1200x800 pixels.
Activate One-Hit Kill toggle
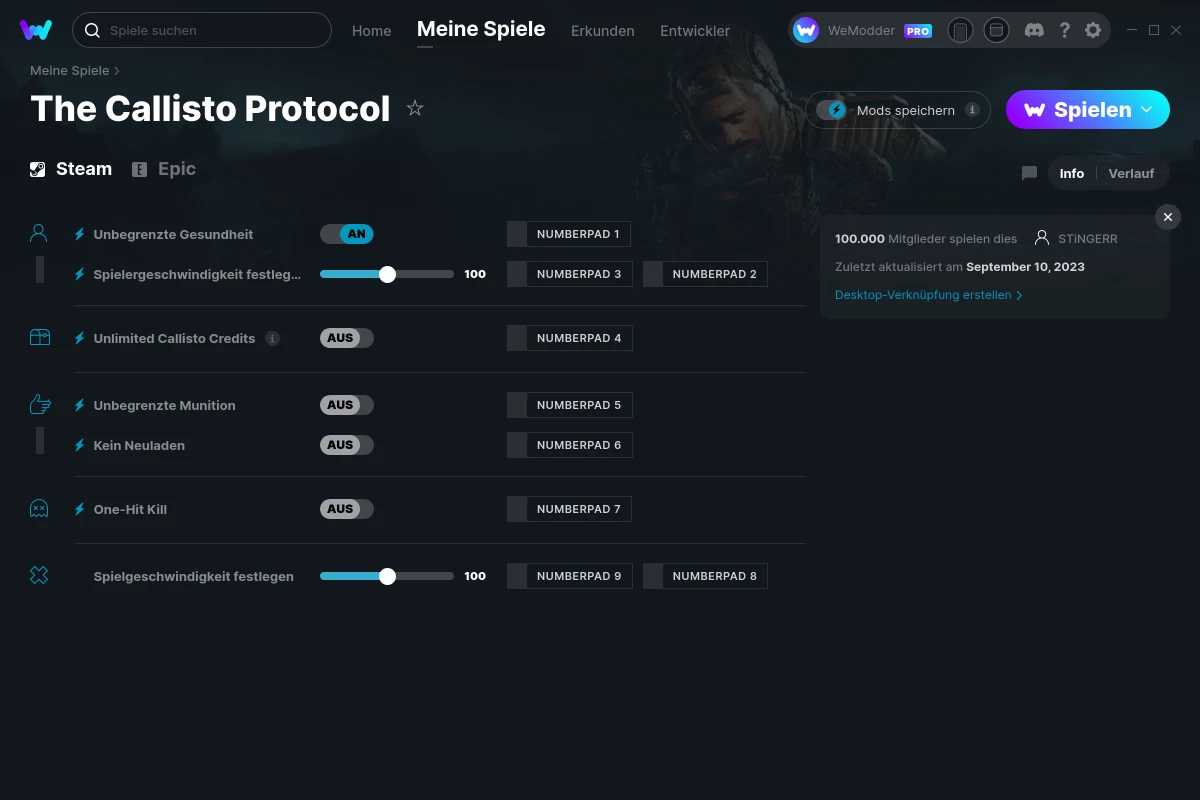click(347, 509)
